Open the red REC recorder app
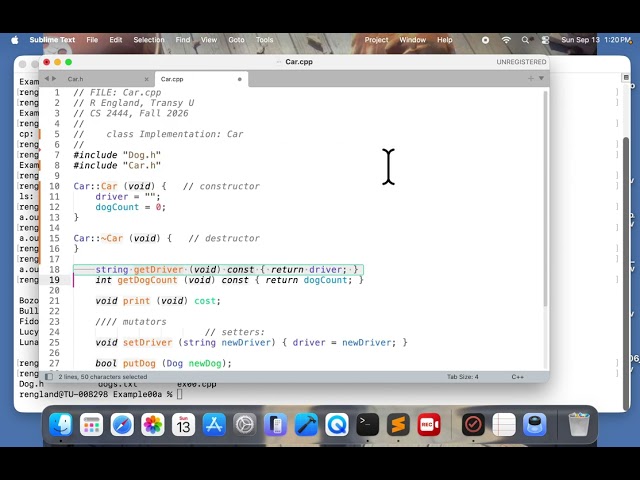 pos(429,425)
